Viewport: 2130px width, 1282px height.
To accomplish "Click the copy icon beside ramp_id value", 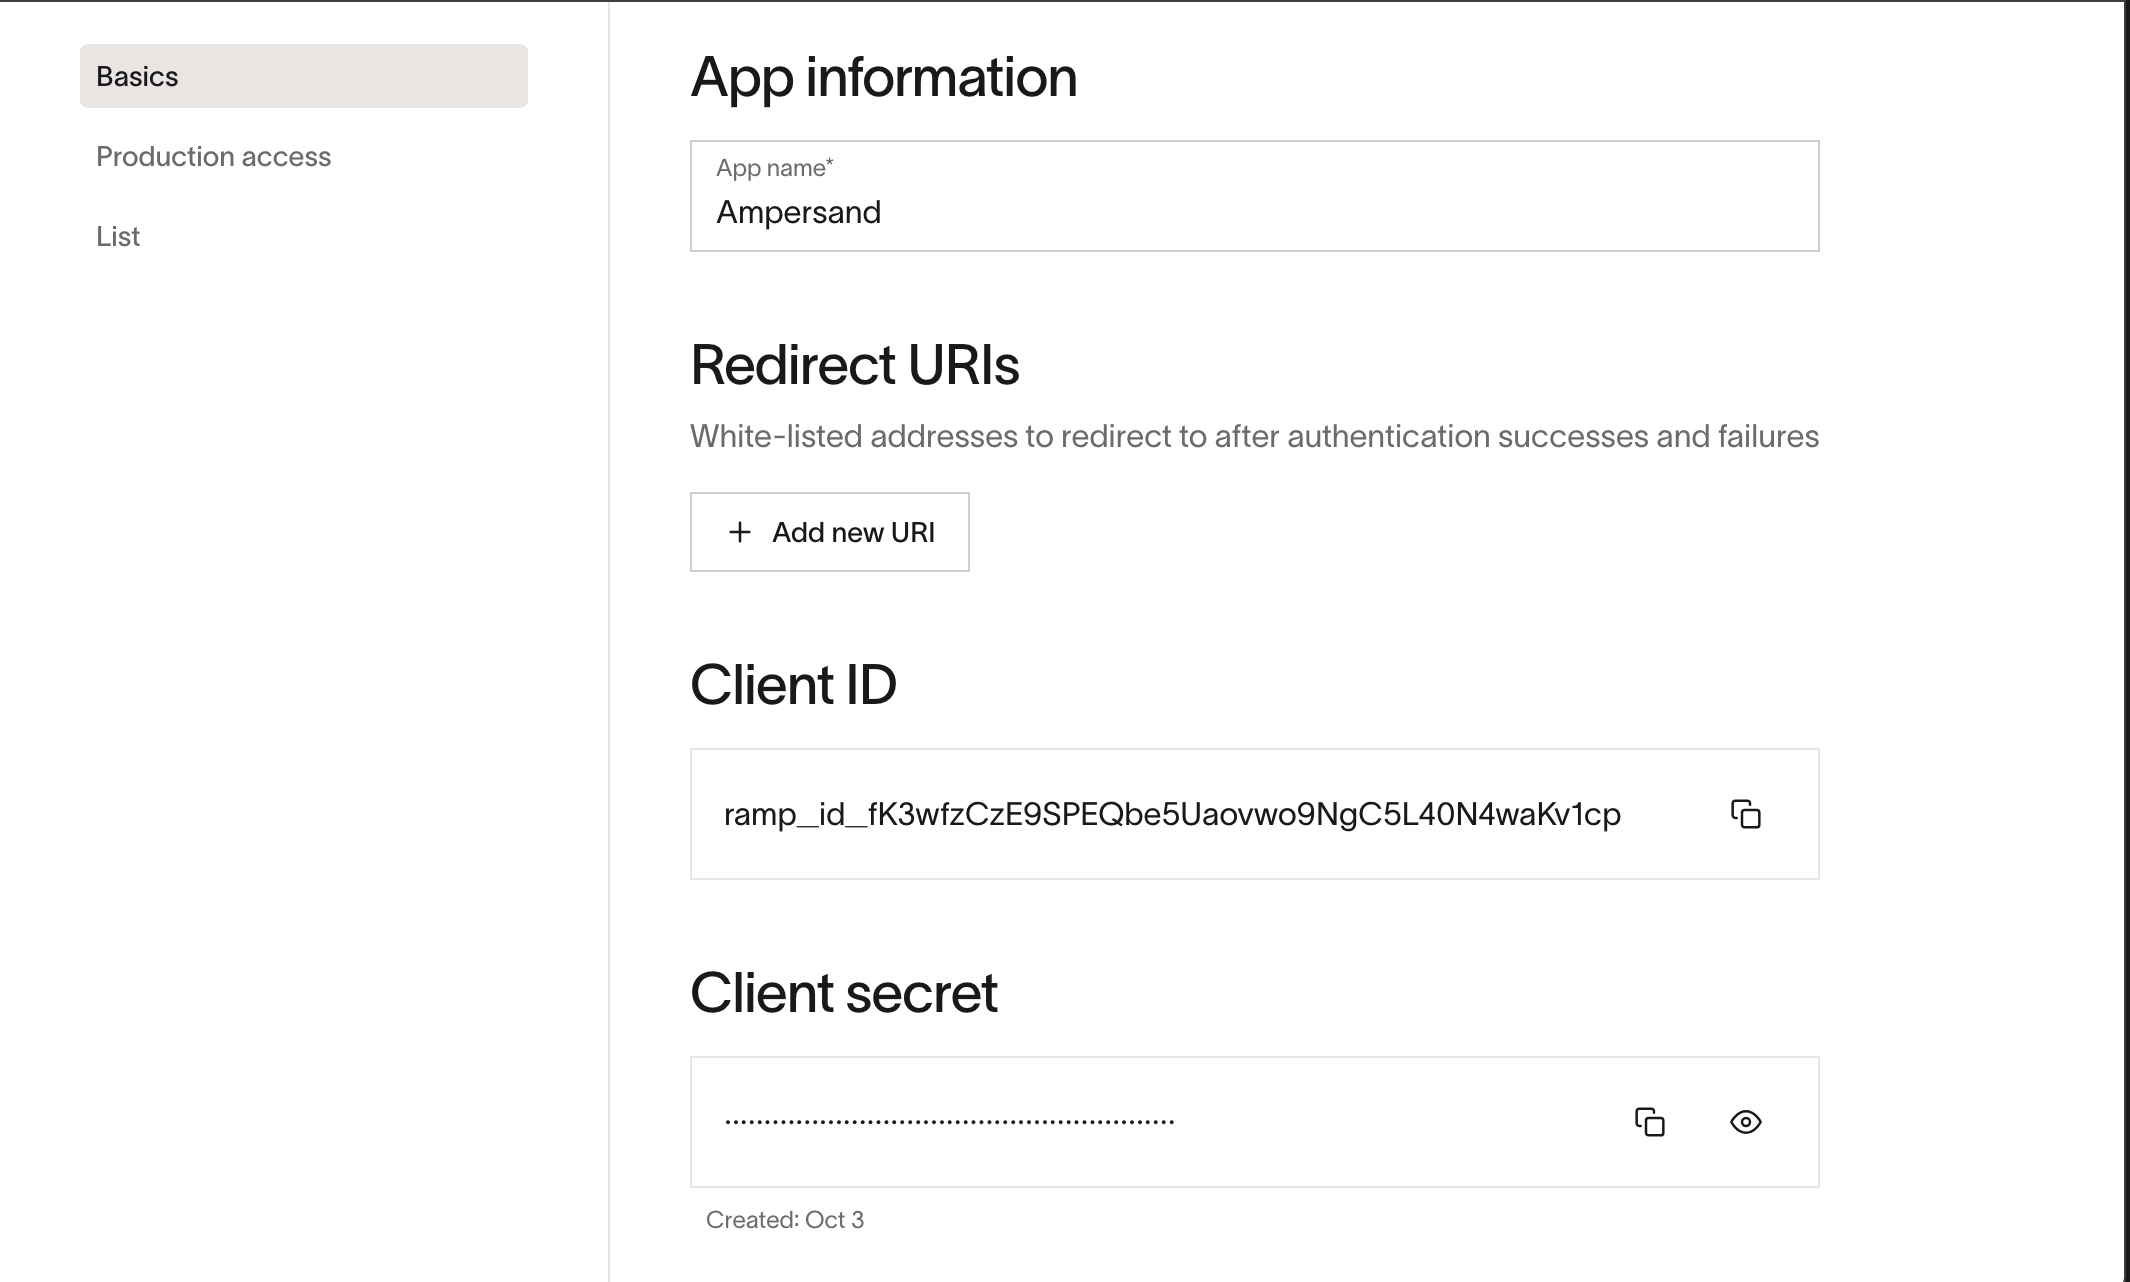I will [x=1746, y=814].
